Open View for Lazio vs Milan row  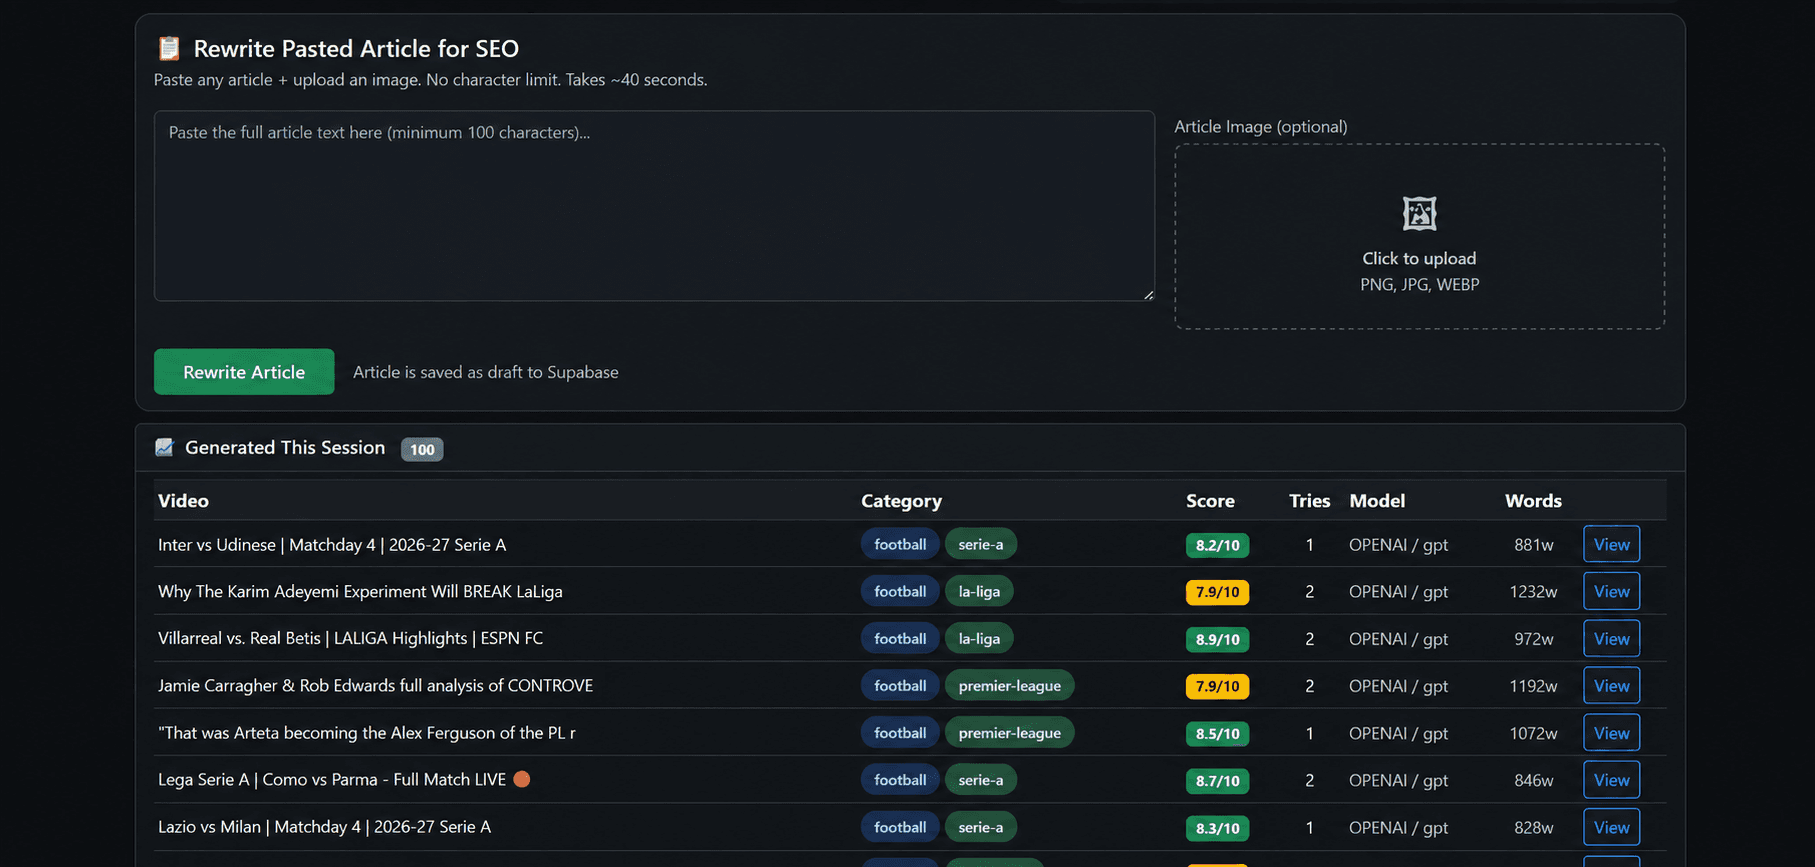click(1611, 827)
